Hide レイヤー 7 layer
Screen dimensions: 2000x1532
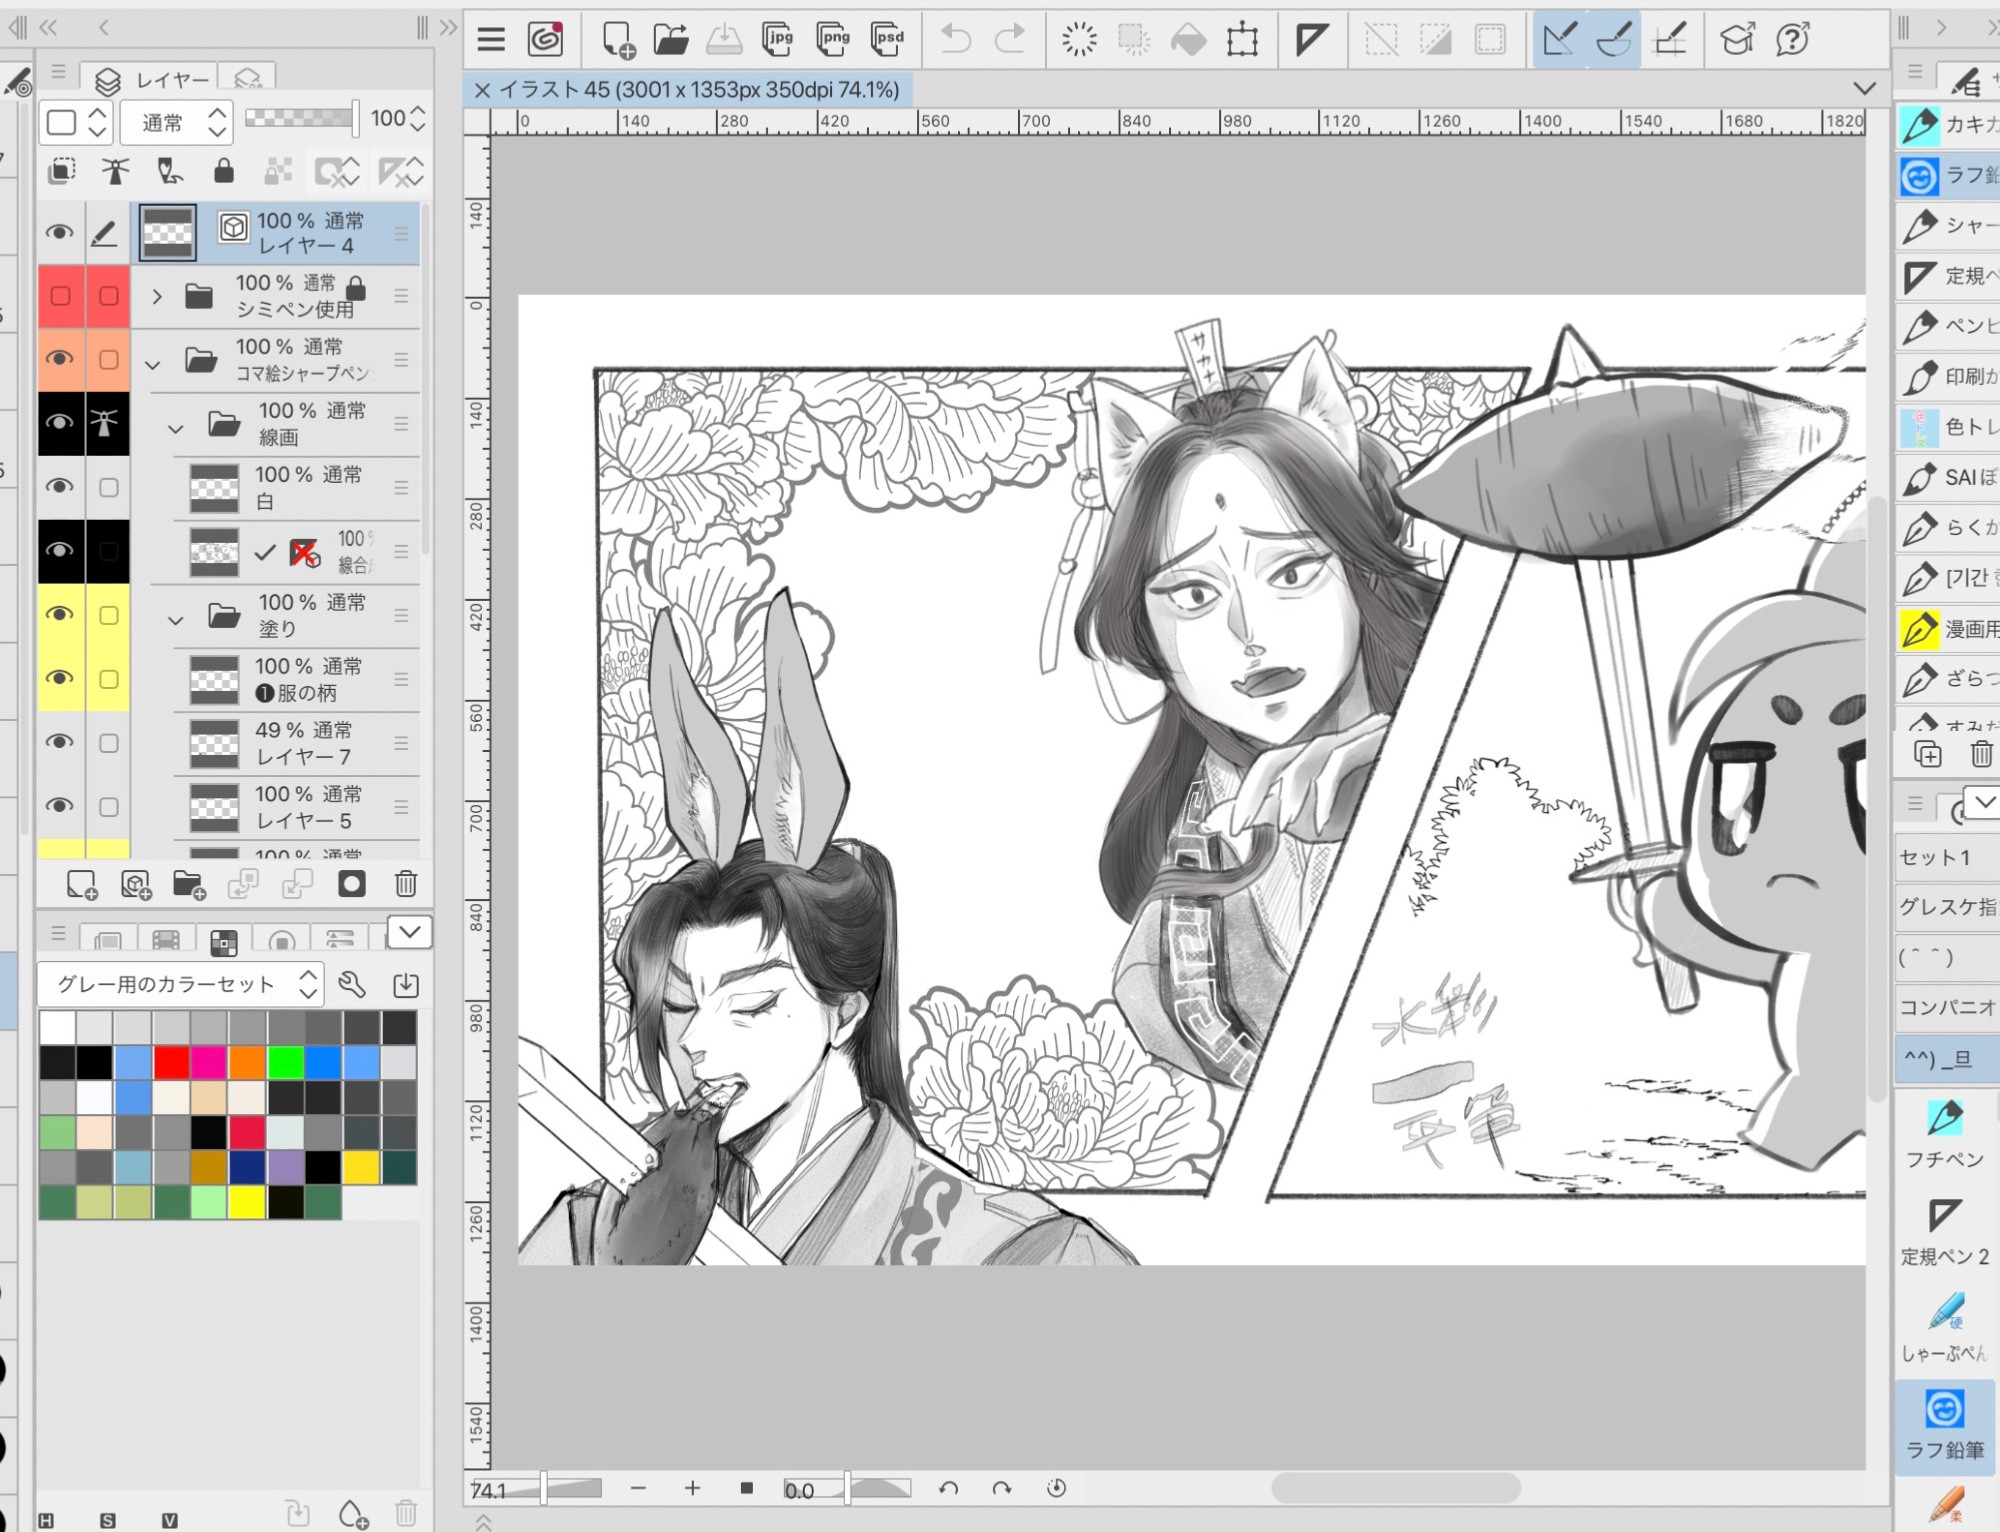[60, 743]
